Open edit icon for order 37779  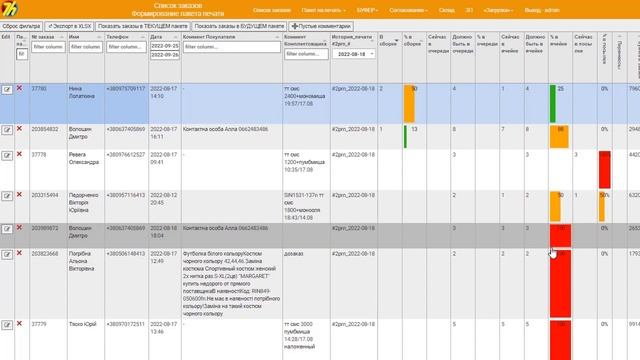point(7,325)
